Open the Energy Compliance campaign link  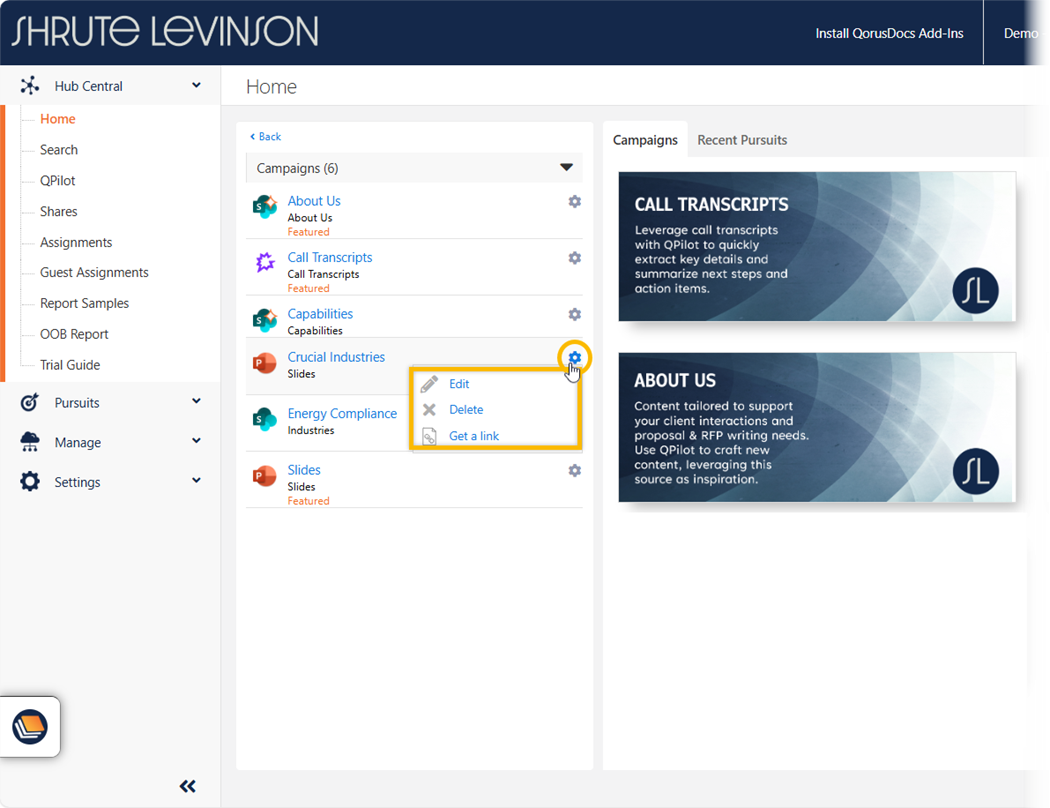pyautogui.click(x=342, y=414)
